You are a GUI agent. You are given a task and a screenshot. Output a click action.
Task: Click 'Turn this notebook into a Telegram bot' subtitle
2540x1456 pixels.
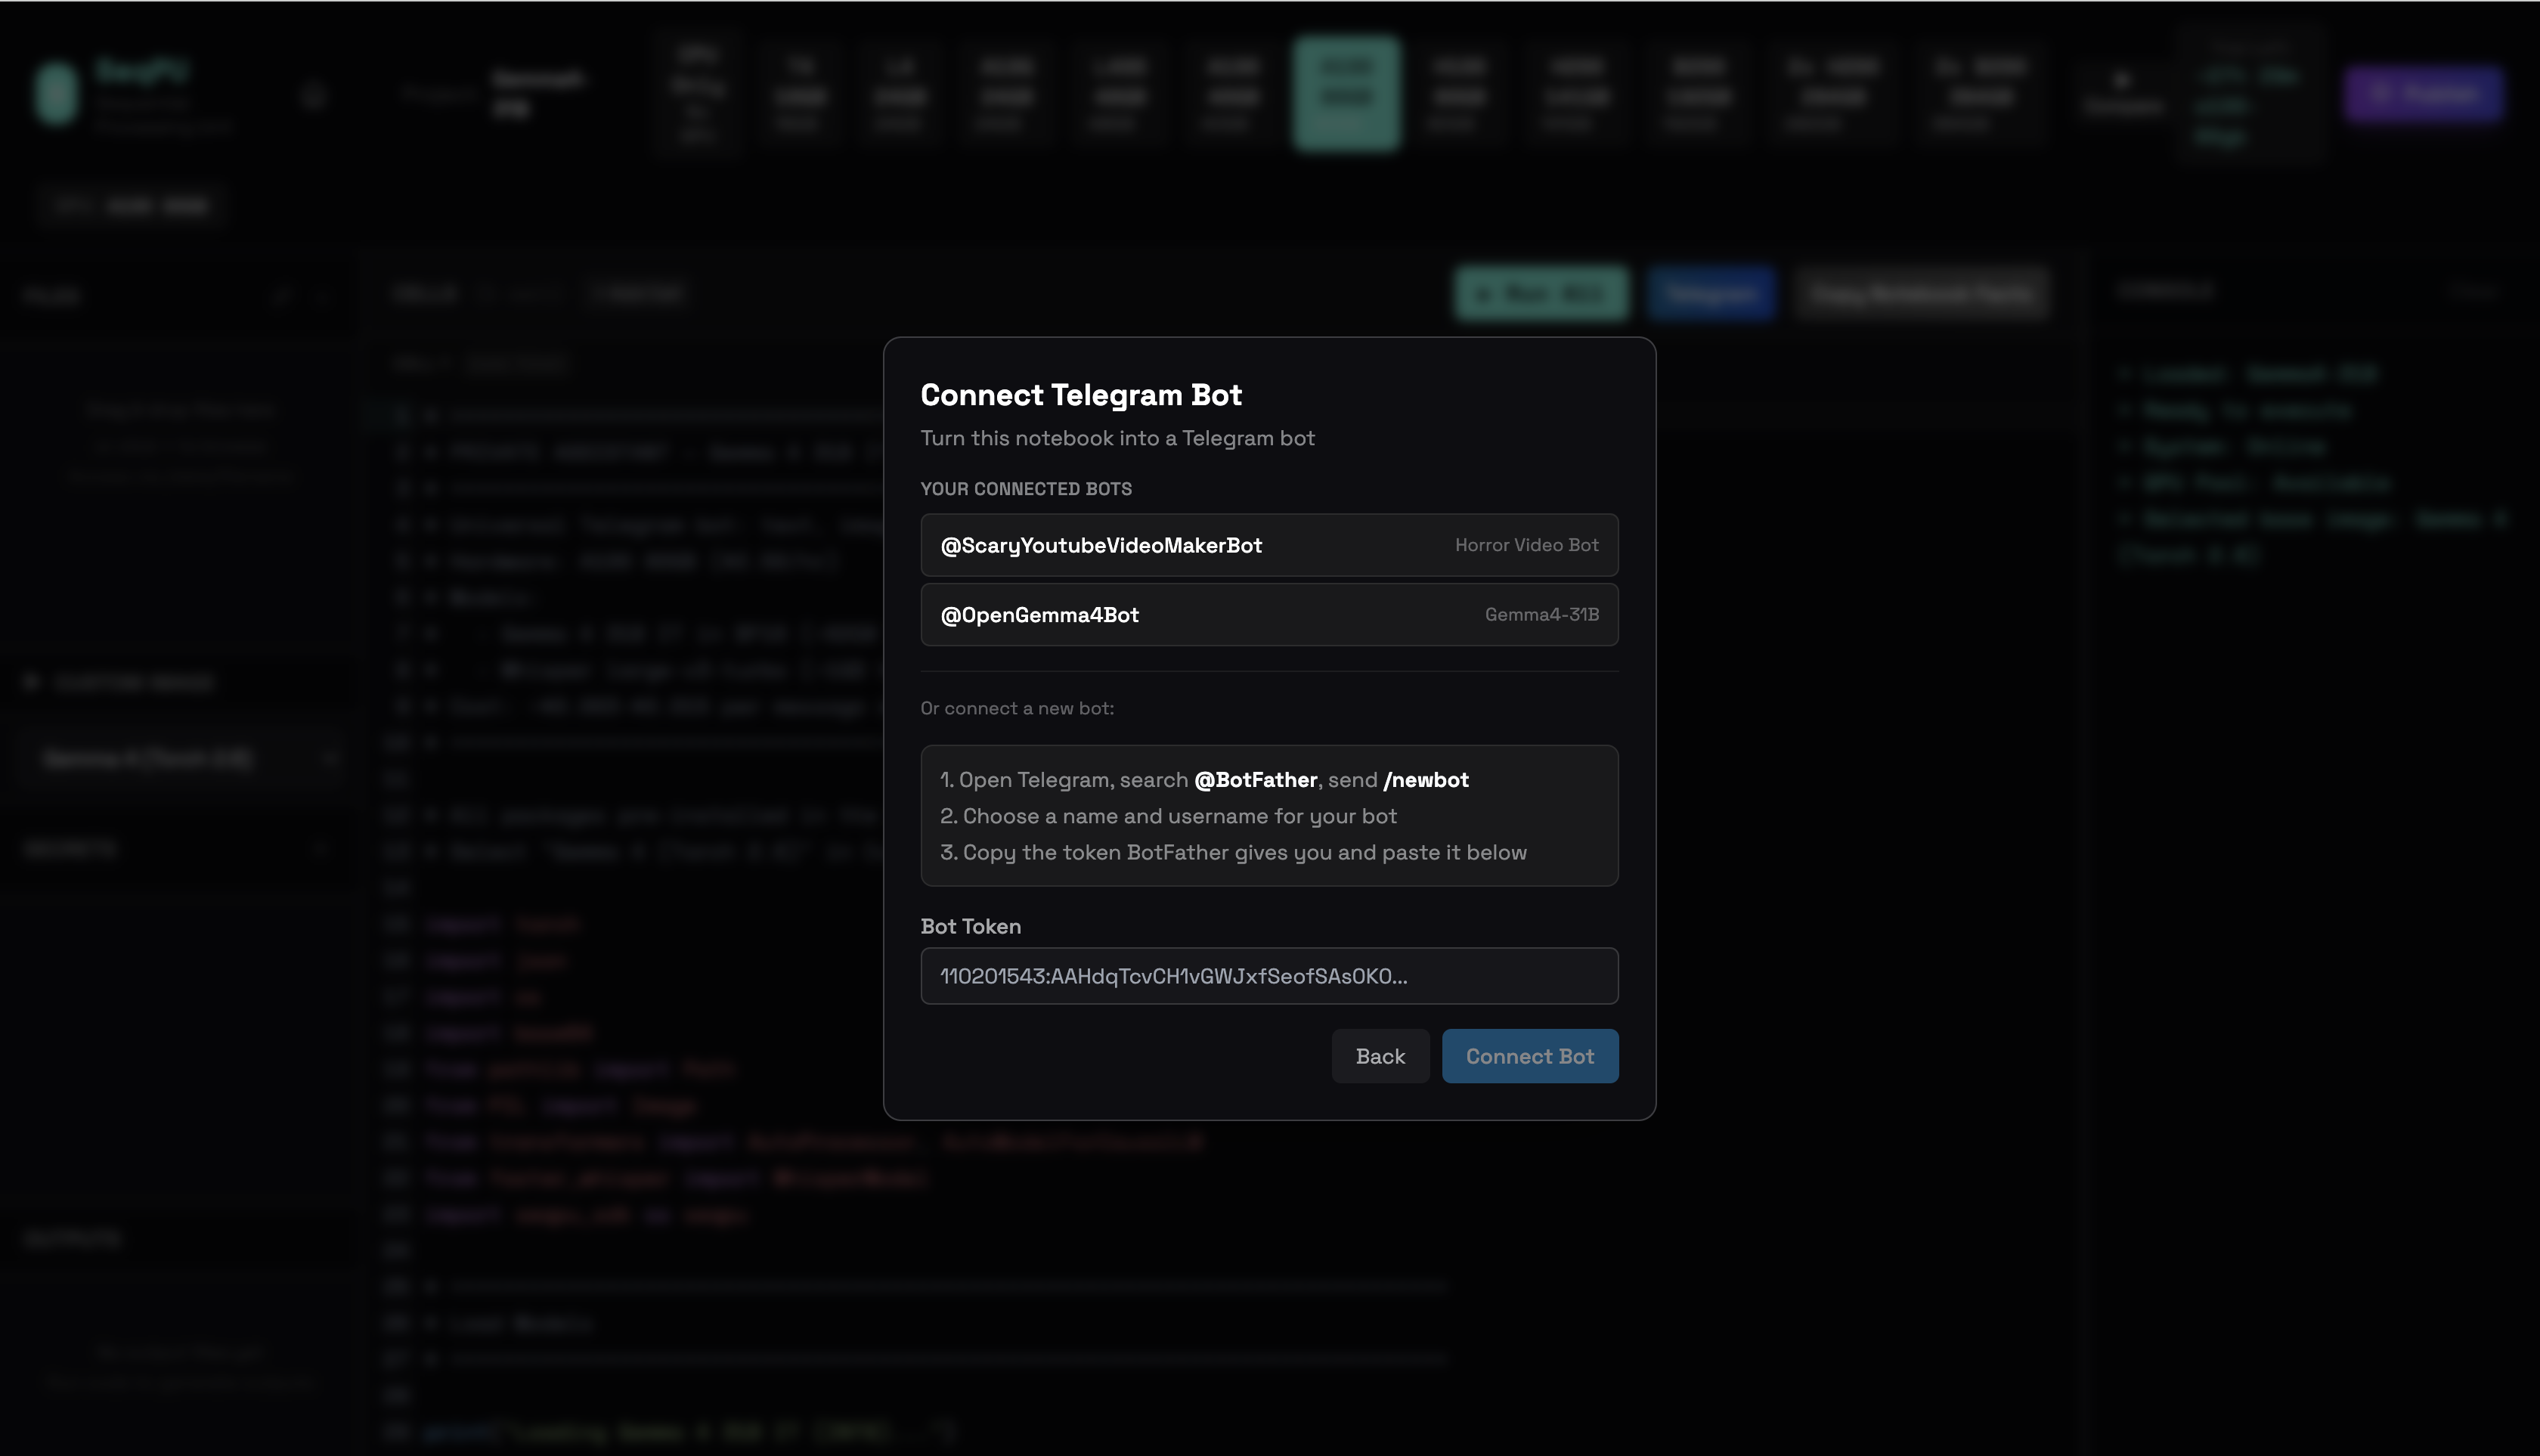tap(1117, 438)
